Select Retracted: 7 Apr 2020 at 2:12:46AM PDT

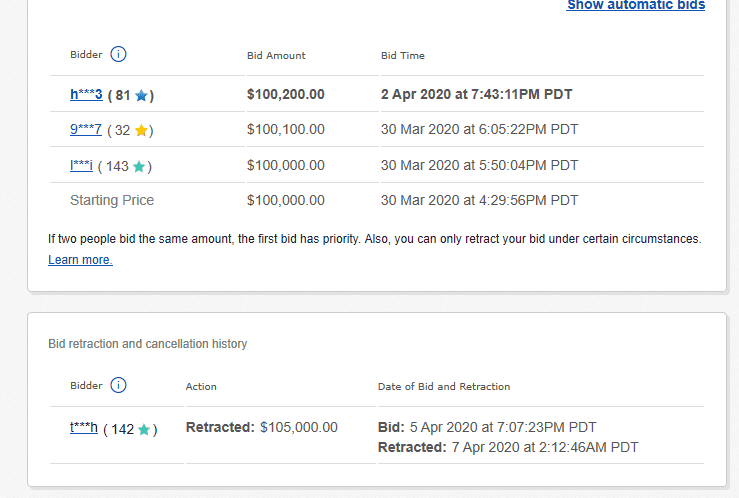point(508,447)
